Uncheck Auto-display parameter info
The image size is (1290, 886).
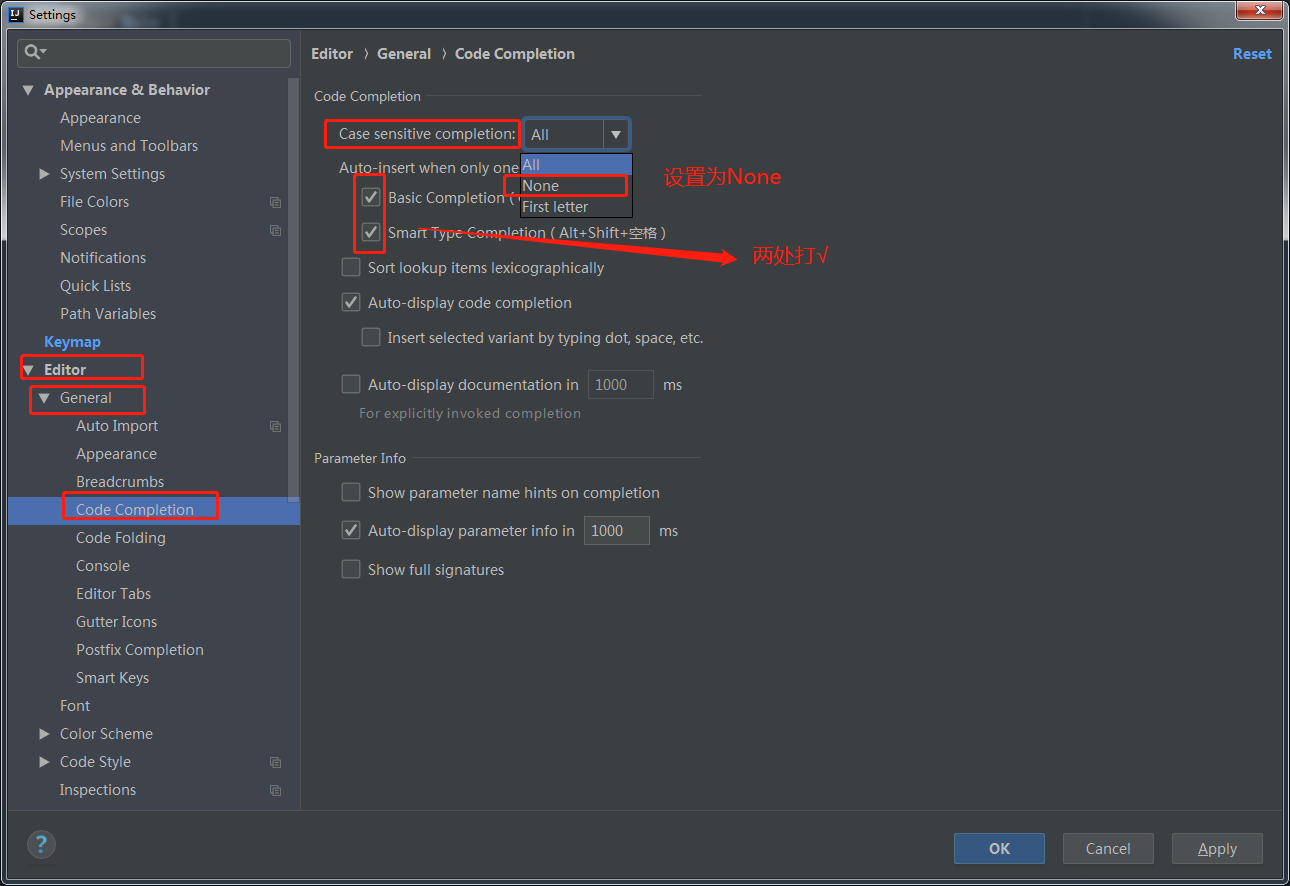(351, 530)
